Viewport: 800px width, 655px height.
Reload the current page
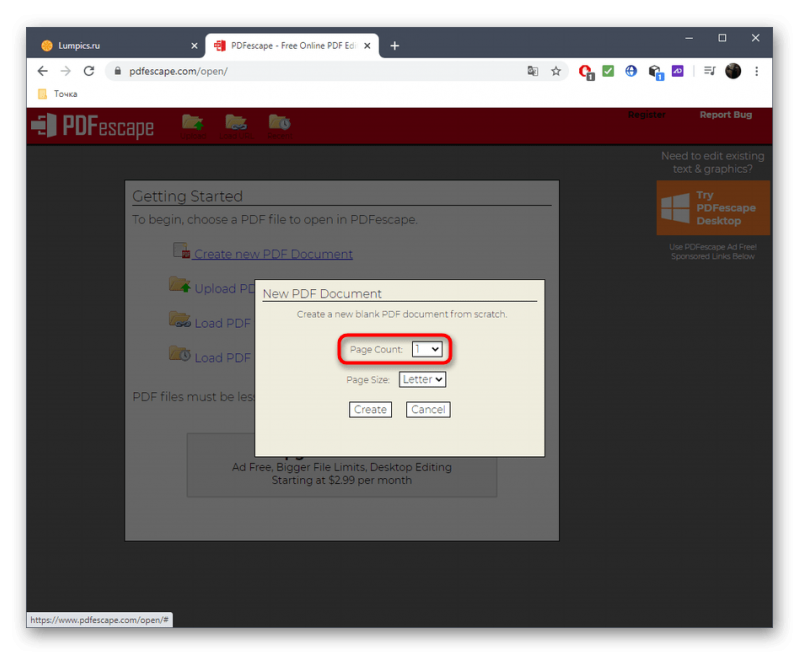click(89, 71)
